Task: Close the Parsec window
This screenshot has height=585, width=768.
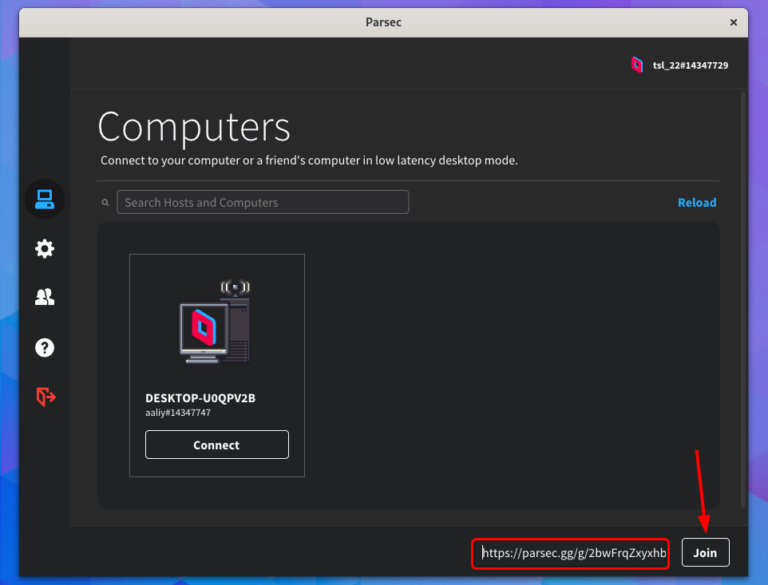Action: (733, 21)
